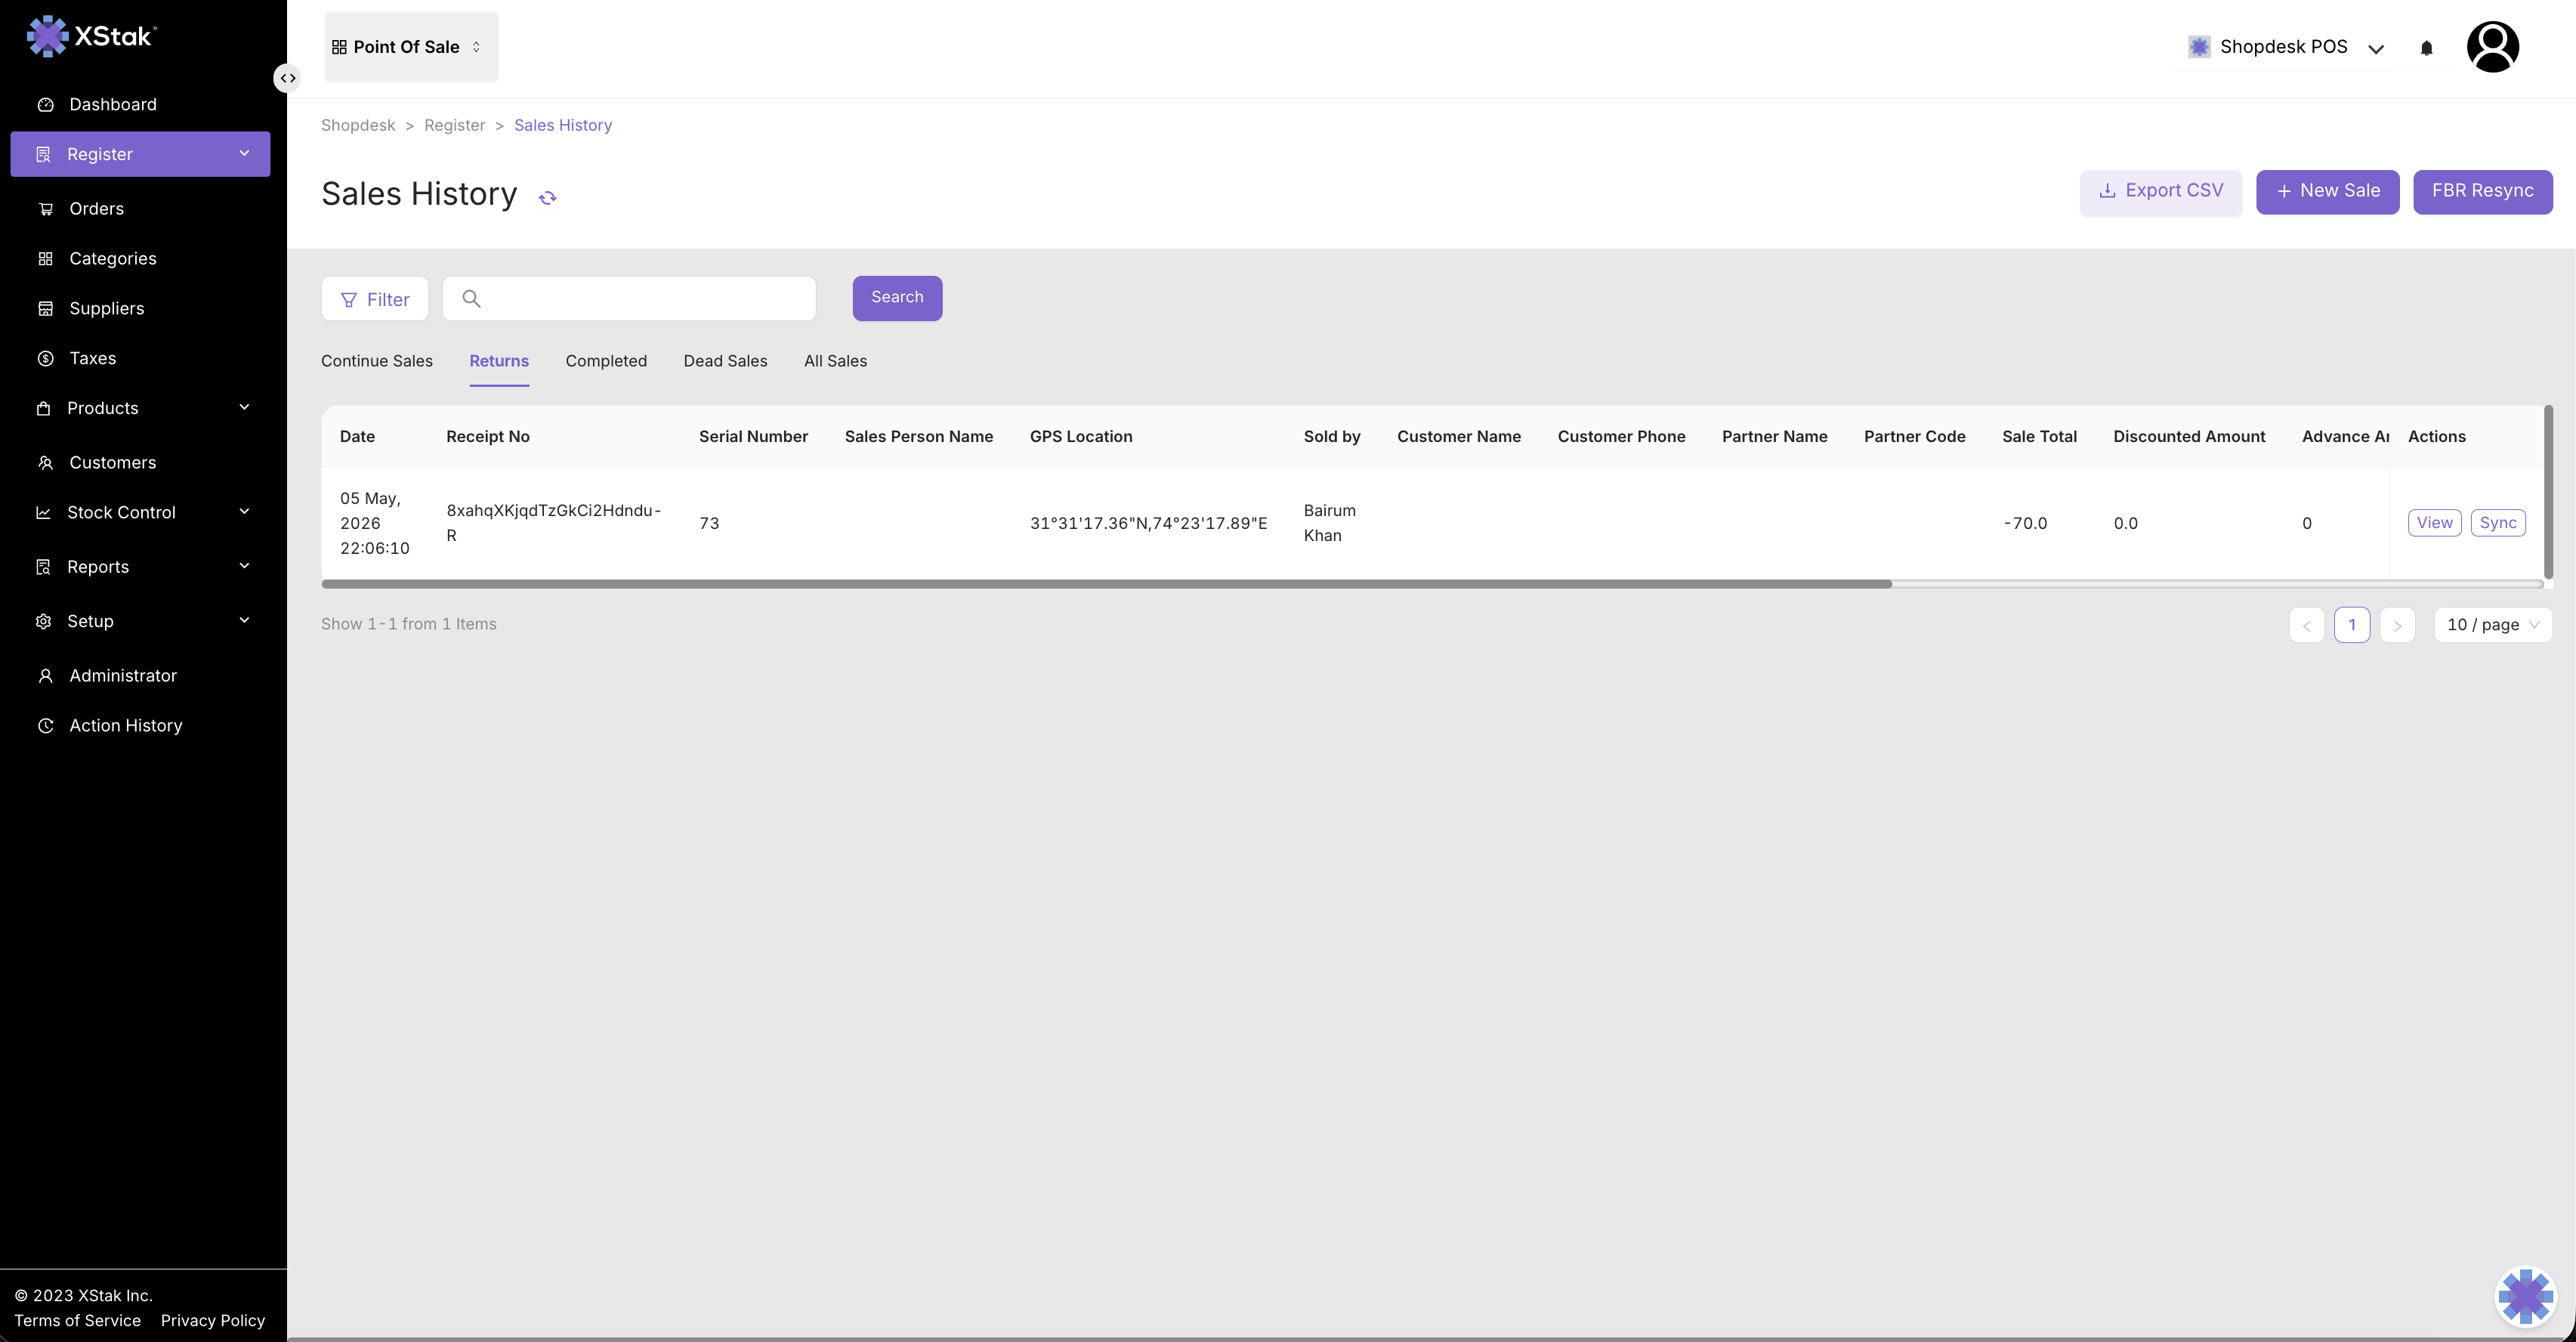Click the sales search input field
The height and width of the screenshot is (1342, 2576).
click(629, 298)
